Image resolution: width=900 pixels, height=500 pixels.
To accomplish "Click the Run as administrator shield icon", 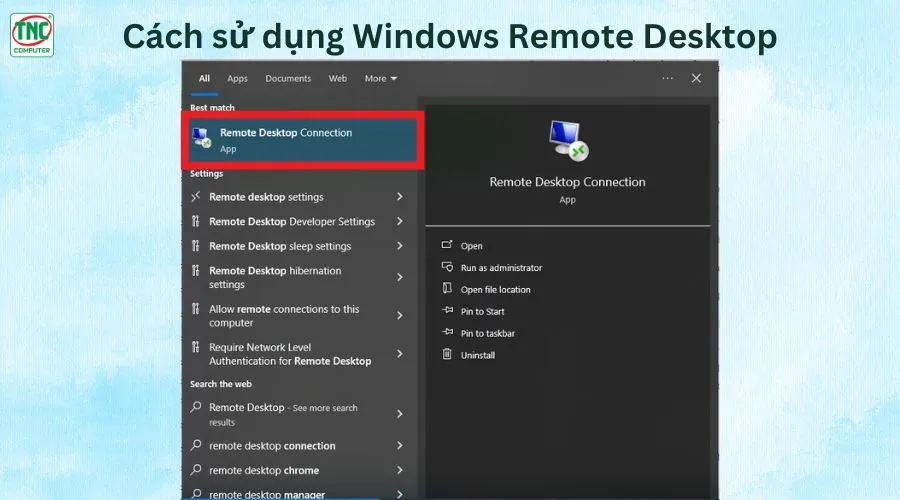I will pyautogui.click(x=447, y=266).
